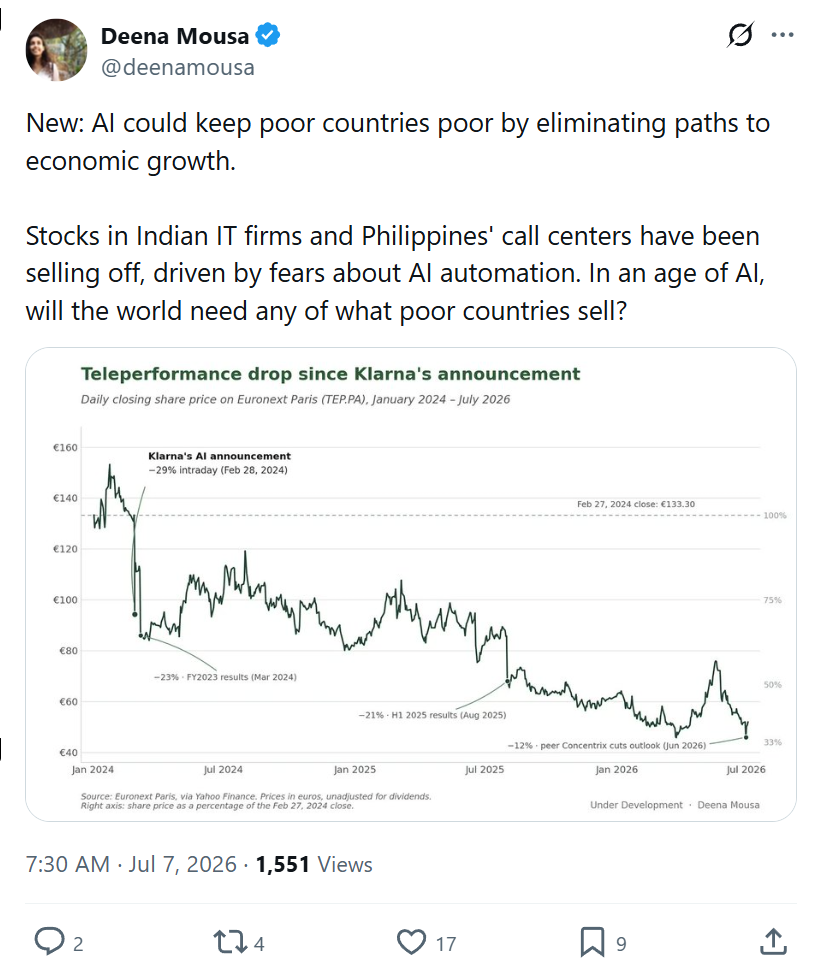Click the Deena Mousa display name
The width and height of the screenshot is (822, 973).
[x=175, y=36]
